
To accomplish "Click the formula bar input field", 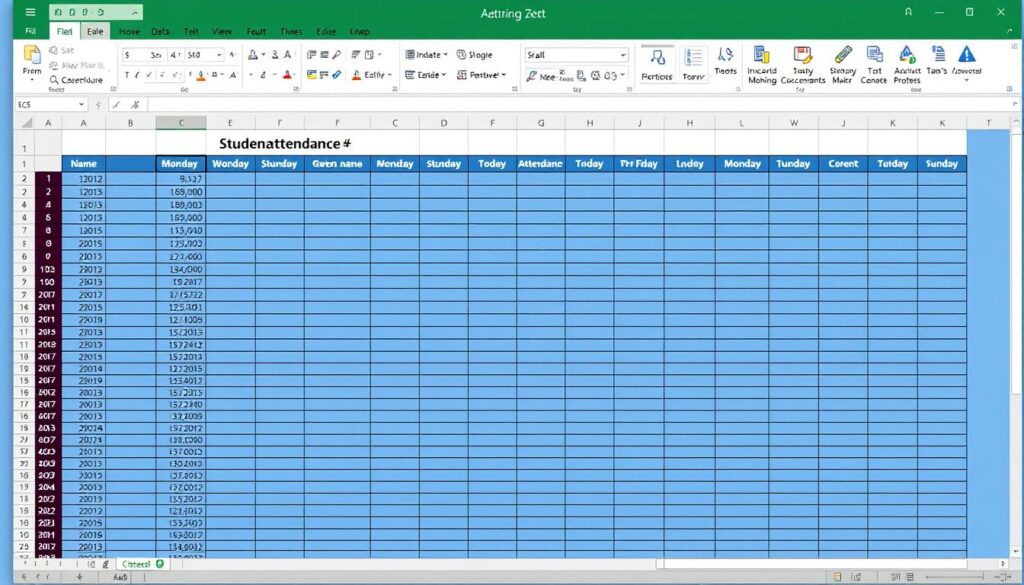I will pyautogui.click(x=581, y=104).
